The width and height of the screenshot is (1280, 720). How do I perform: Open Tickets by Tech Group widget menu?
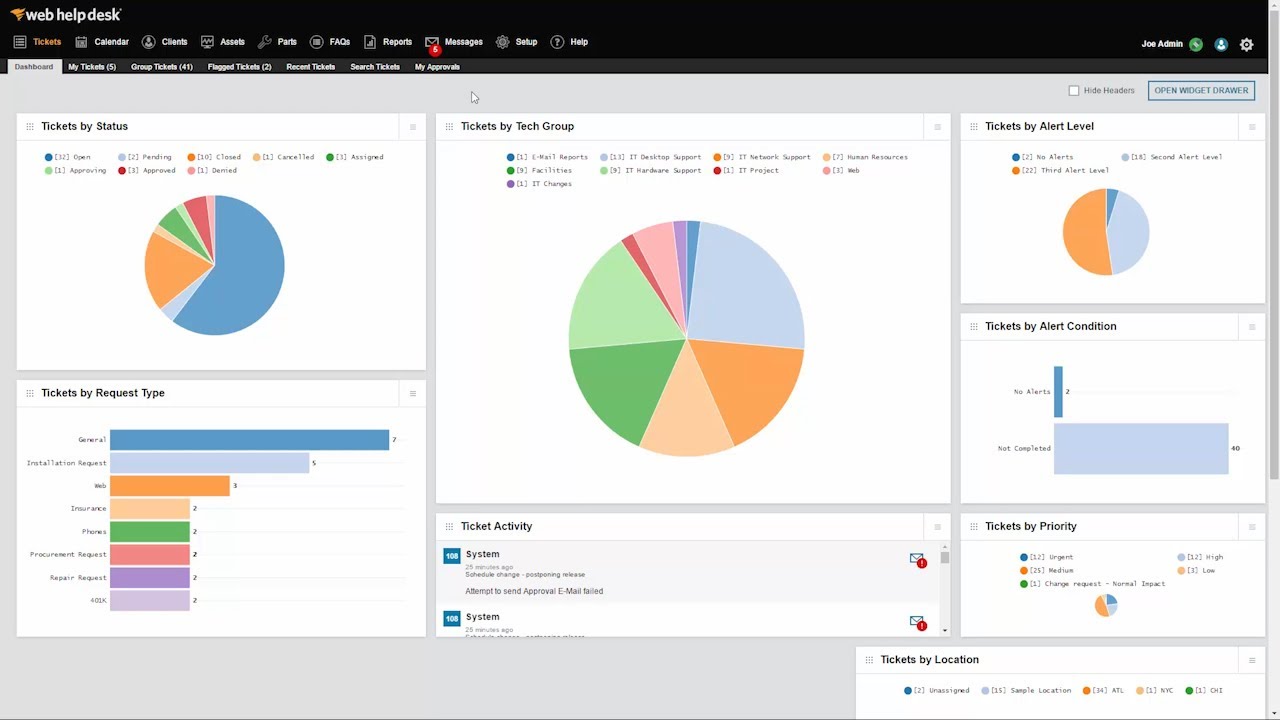tap(937, 127)
